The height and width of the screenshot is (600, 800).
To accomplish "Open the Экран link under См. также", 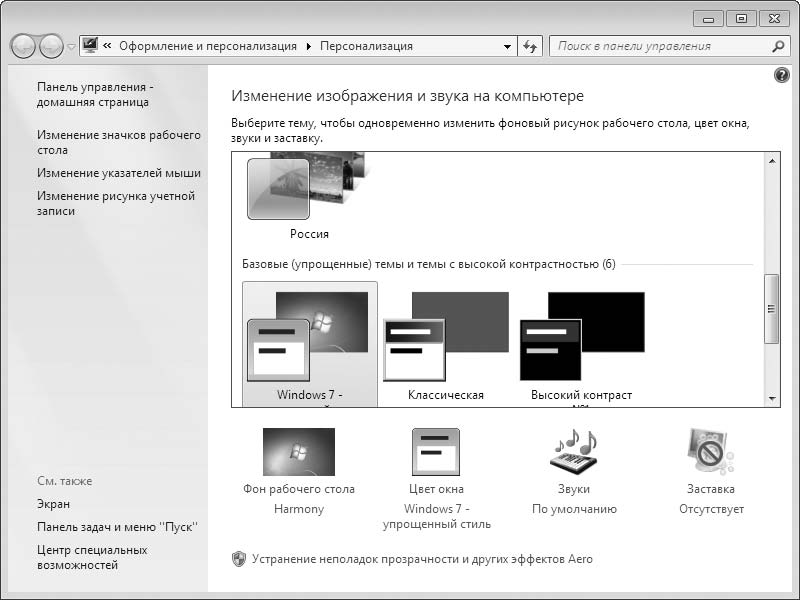I will 53,504.
